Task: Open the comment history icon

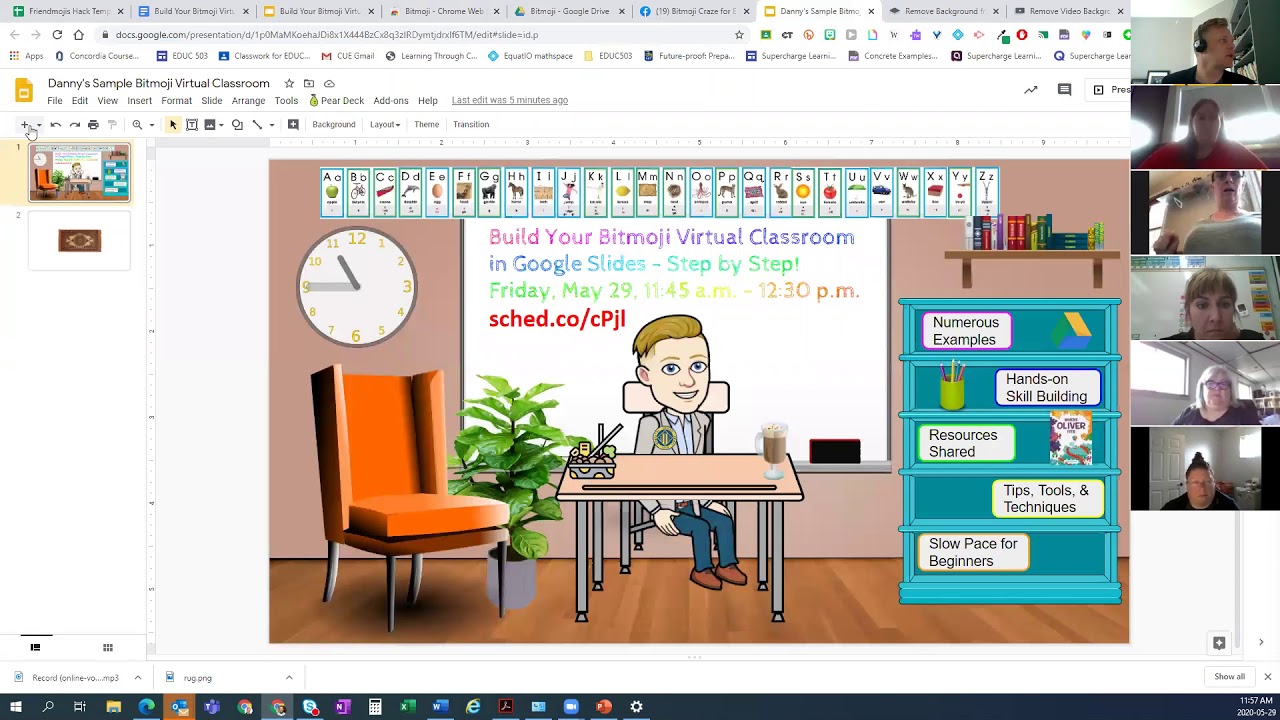Action: click(1064, 90)
